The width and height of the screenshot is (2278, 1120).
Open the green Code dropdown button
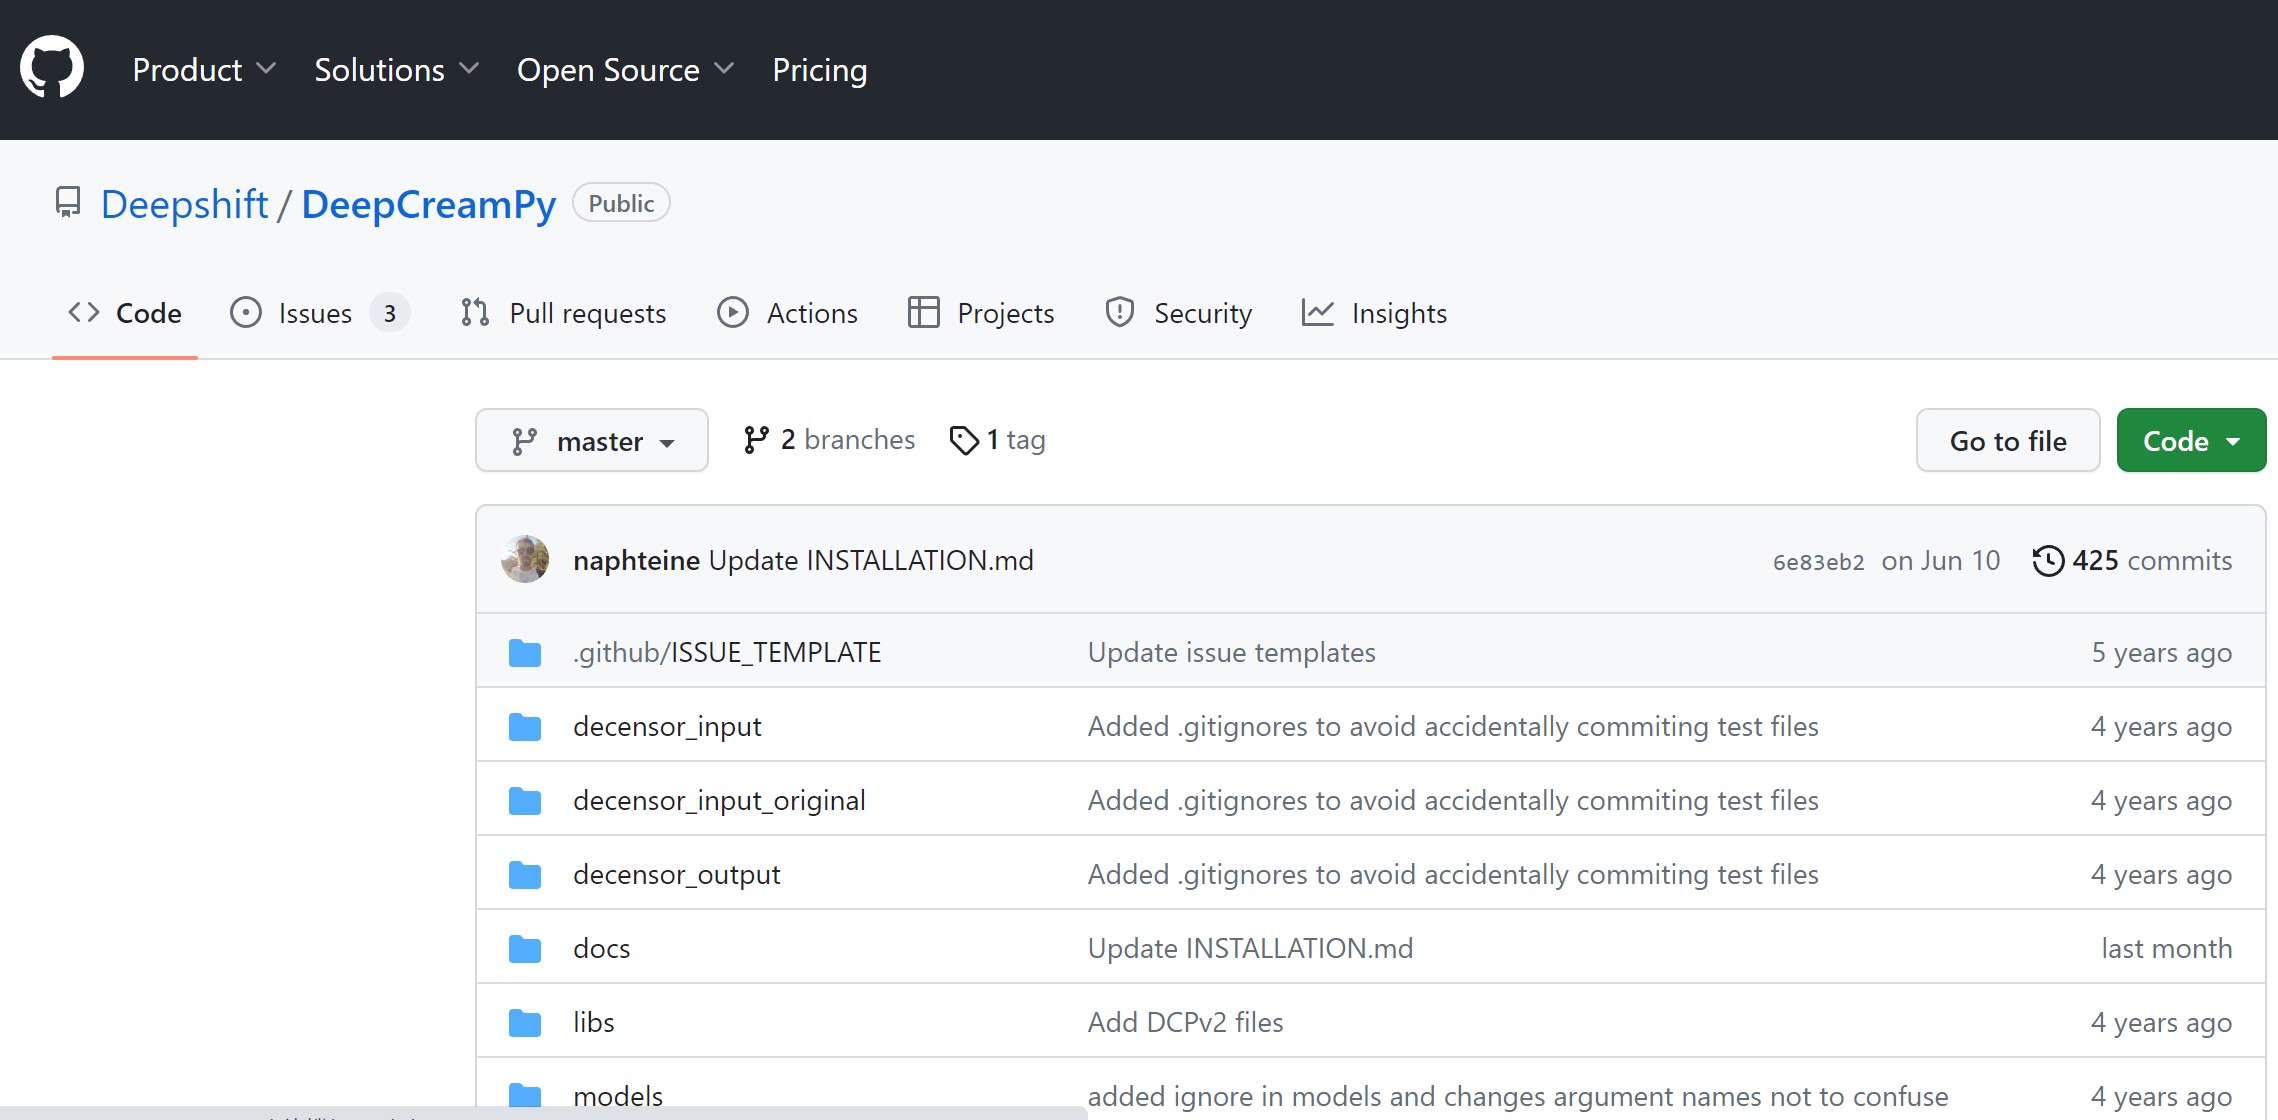point(2191,440)
